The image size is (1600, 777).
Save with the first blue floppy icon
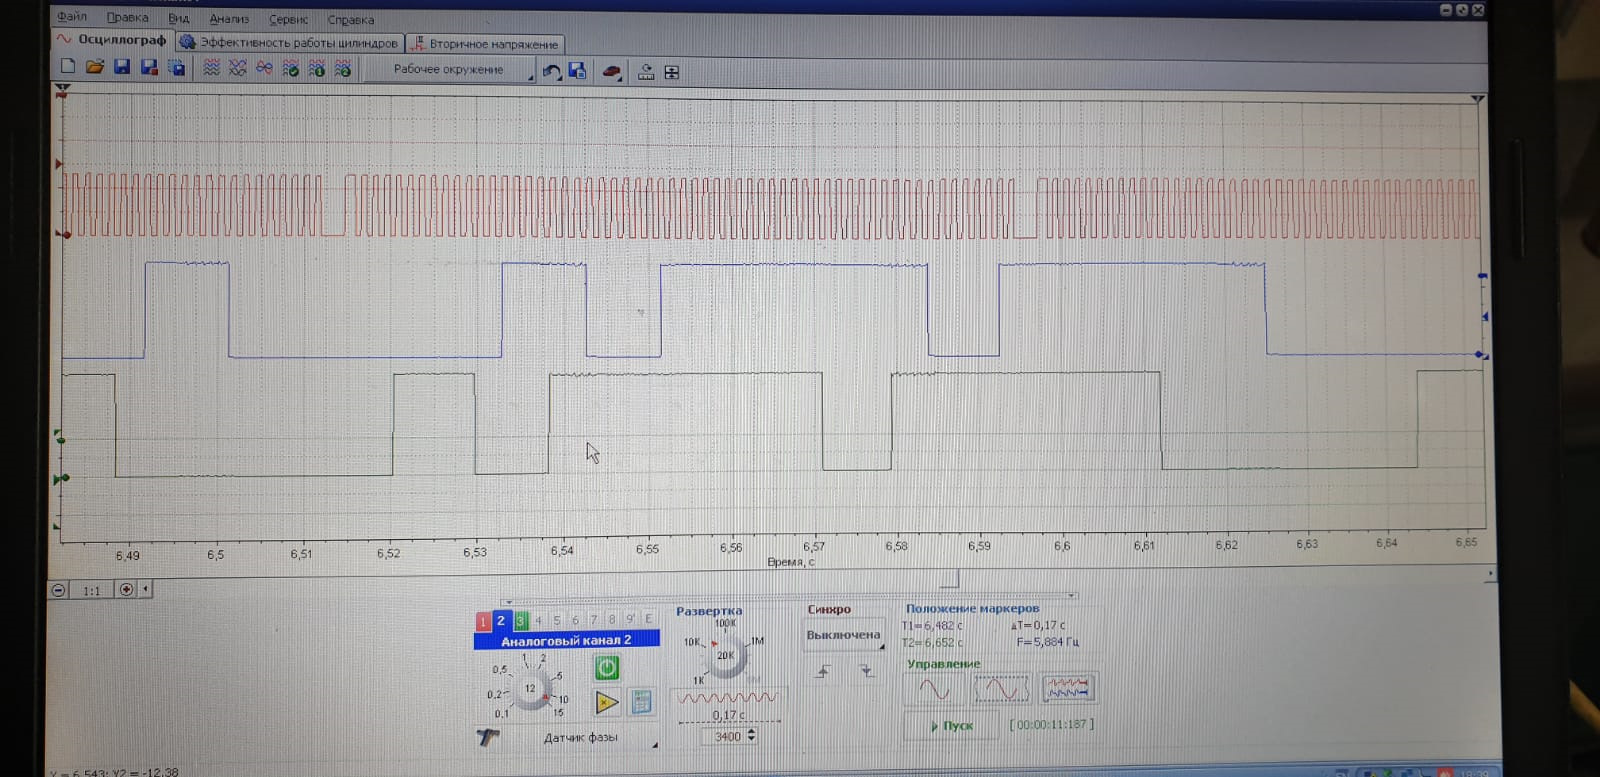(x=122, y=67)
